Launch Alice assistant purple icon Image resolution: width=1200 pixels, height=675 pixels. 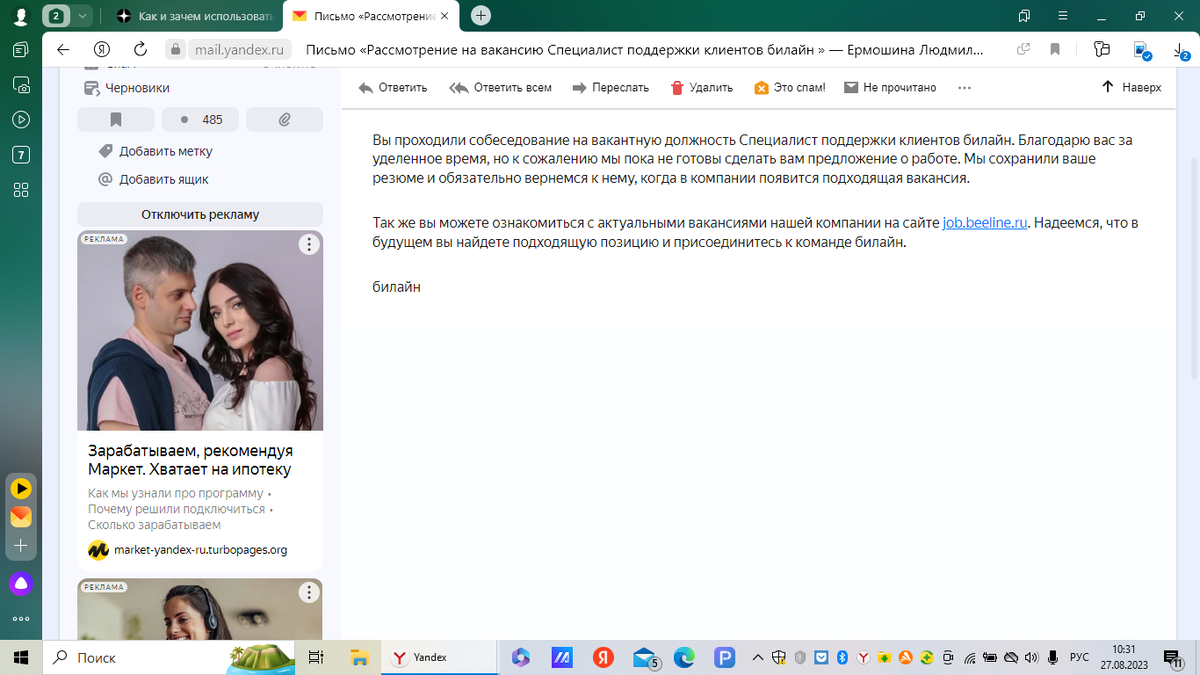(x=21, y=583)
